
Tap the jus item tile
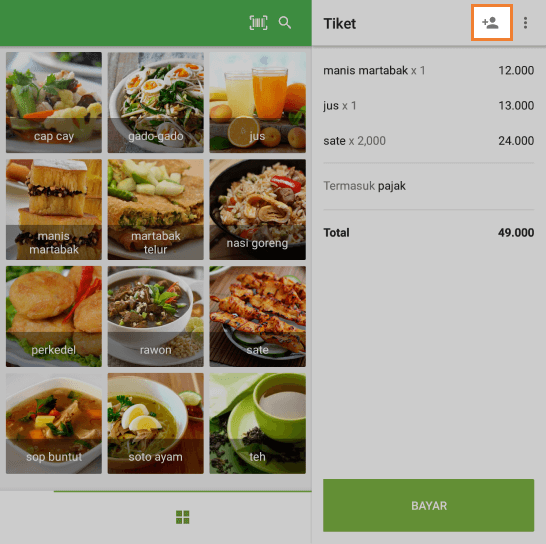257,102
